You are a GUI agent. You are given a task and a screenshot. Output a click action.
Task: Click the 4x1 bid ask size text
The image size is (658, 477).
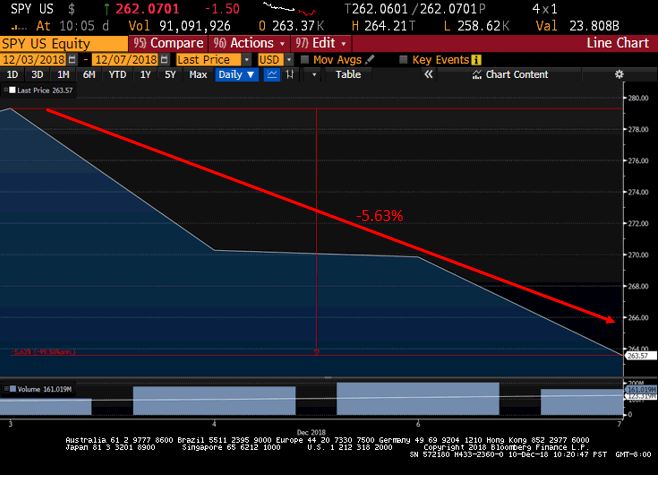(544, 9)
